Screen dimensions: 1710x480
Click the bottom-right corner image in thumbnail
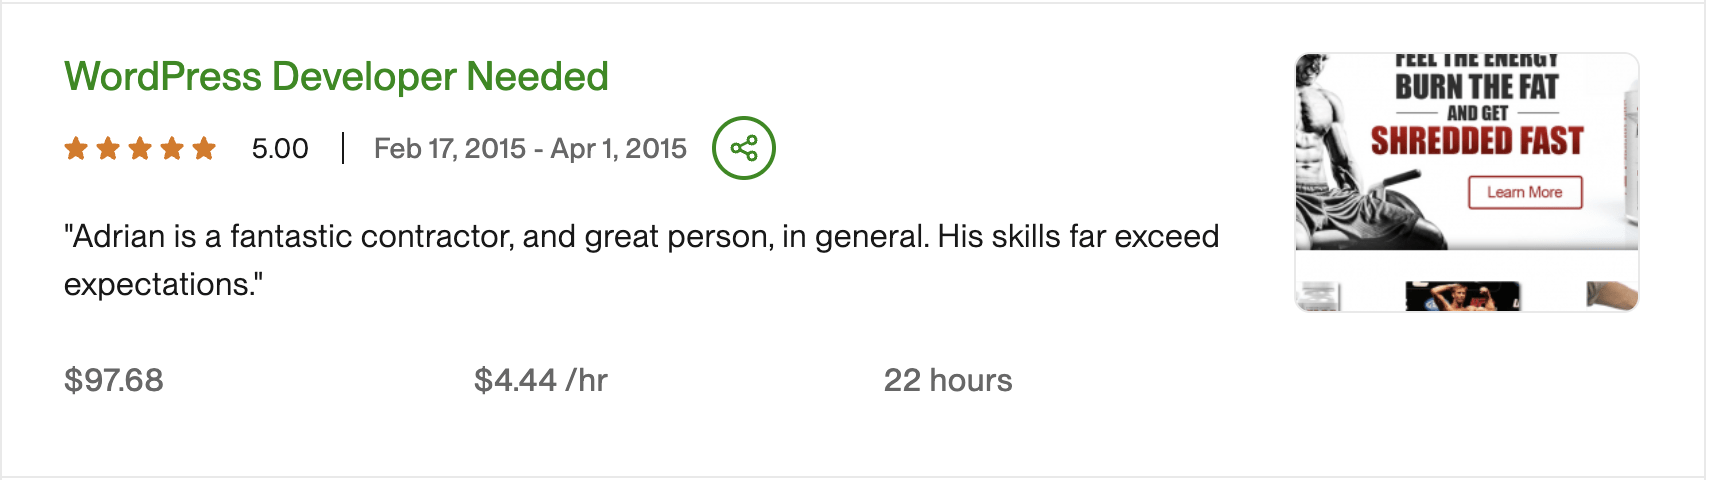click(1610, 295)
